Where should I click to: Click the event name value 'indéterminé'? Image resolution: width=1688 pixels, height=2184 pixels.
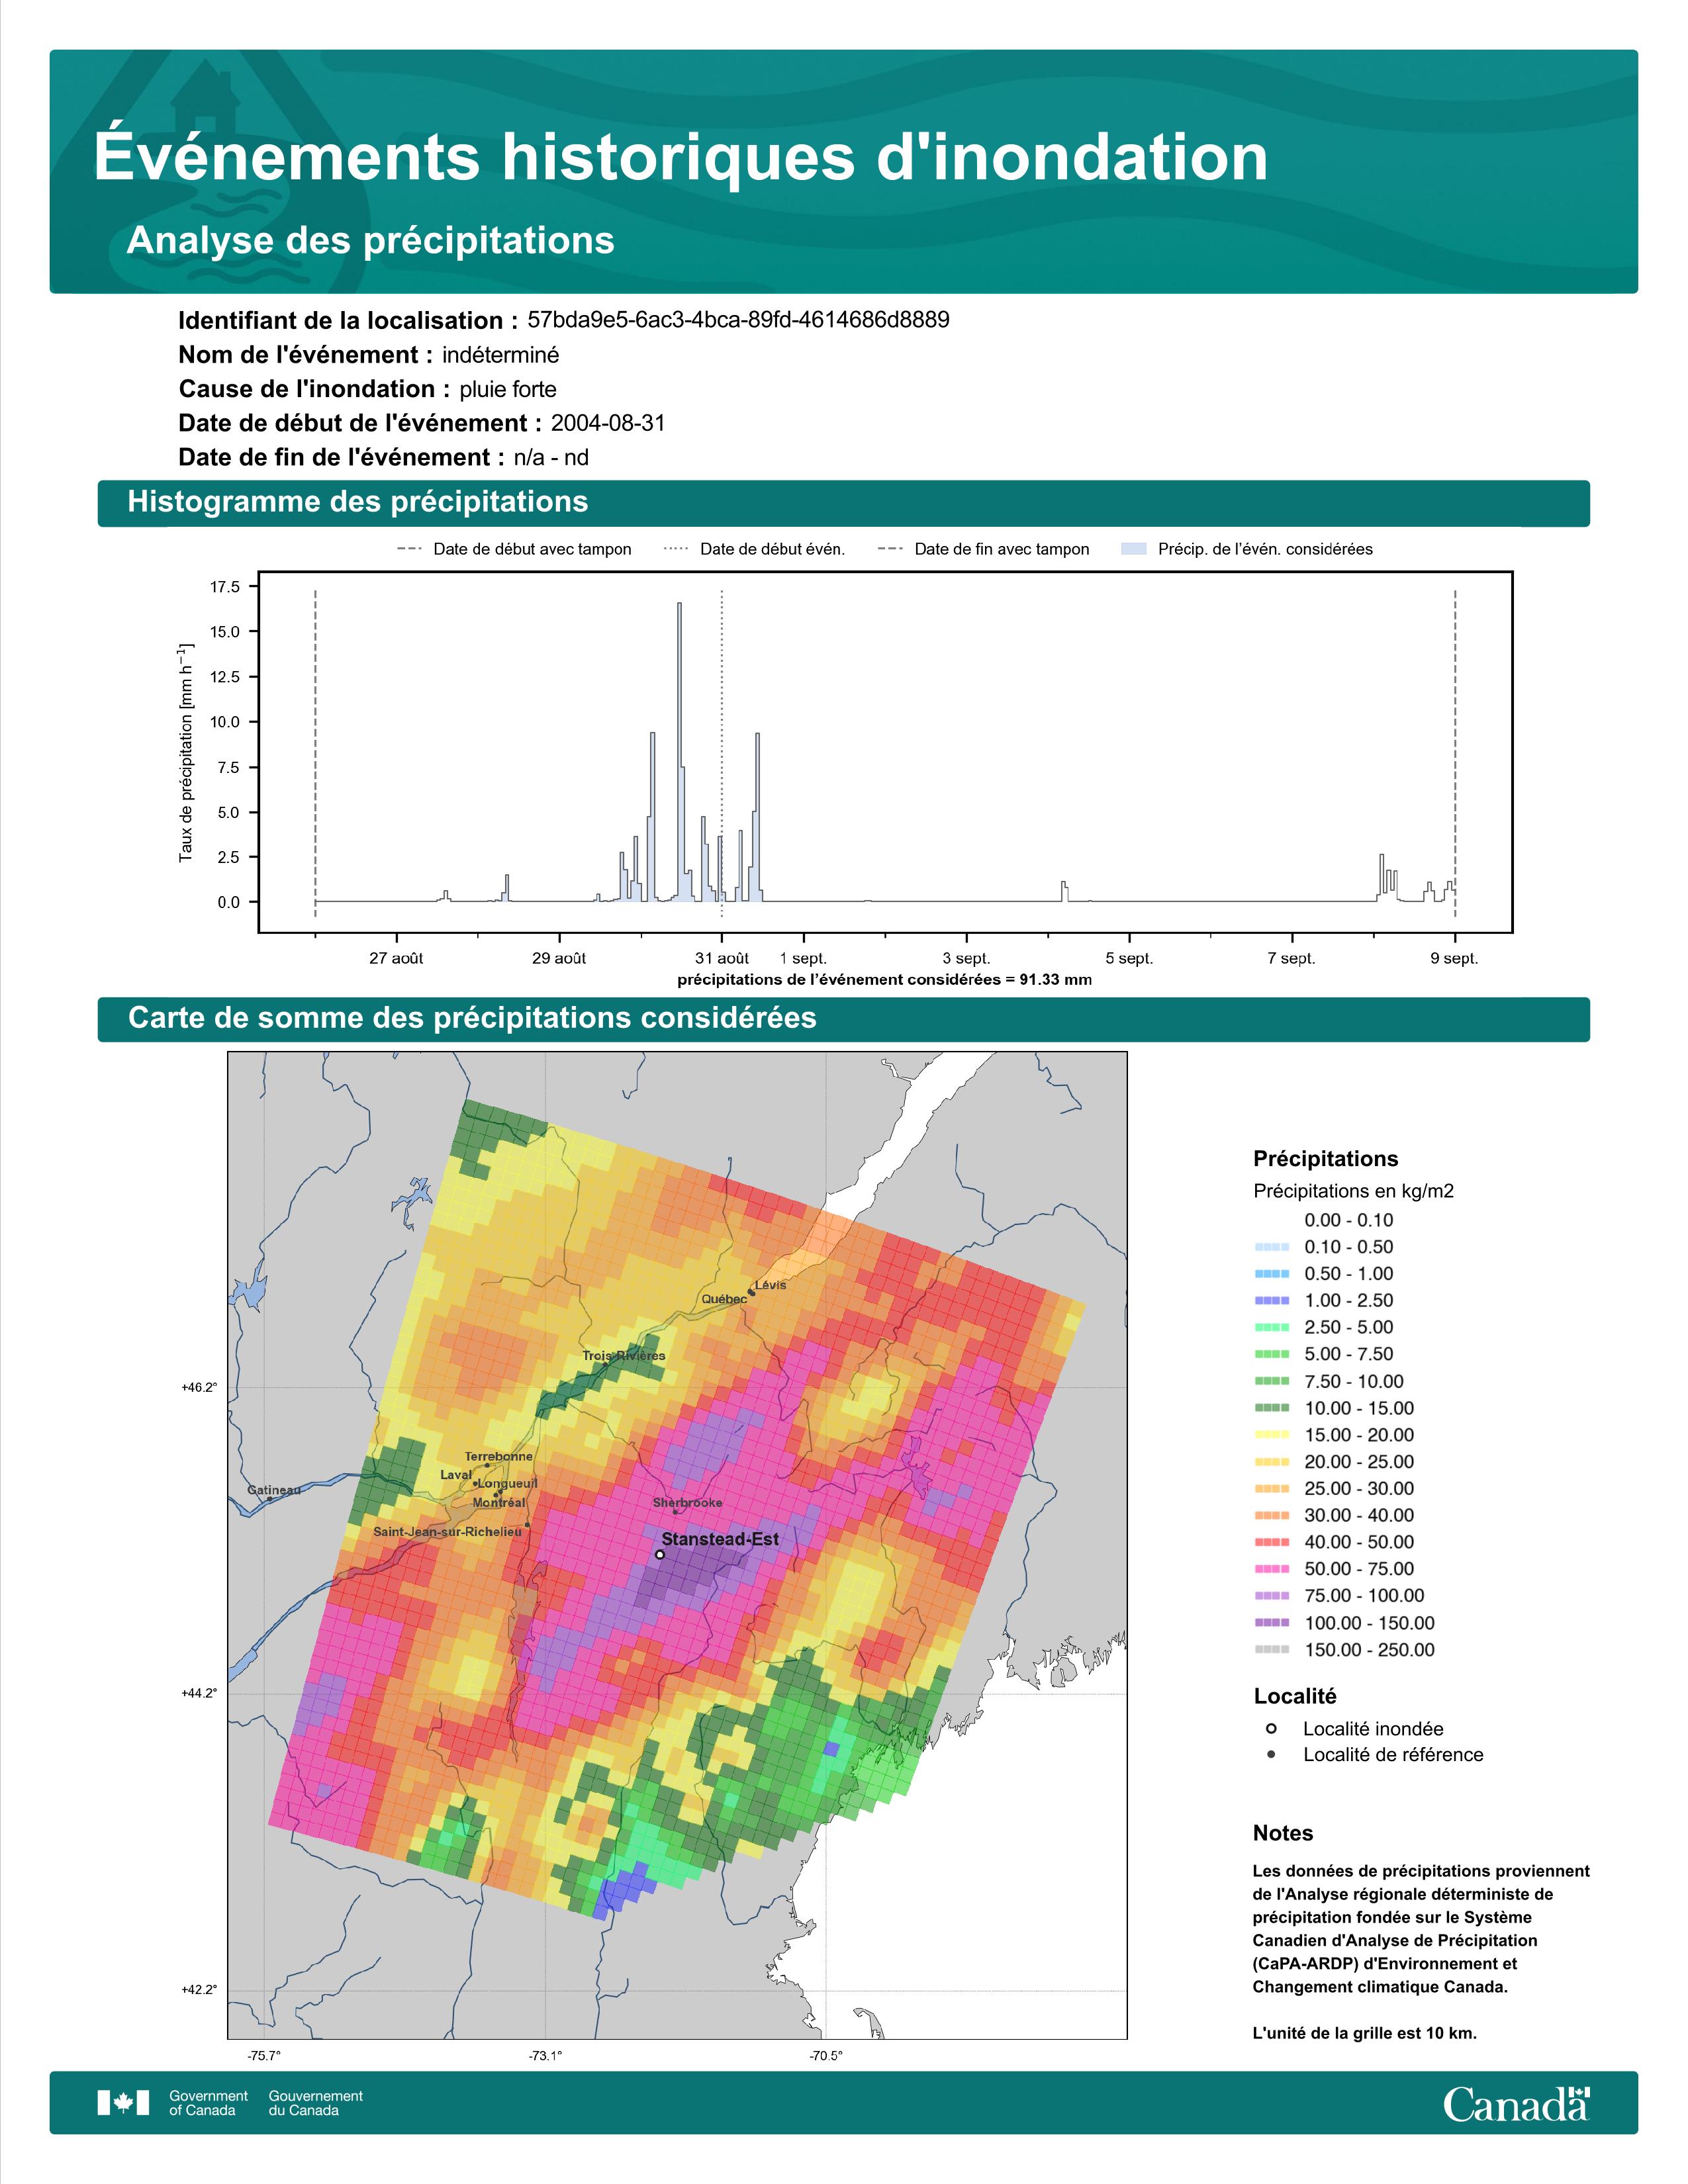pos(501,355)
